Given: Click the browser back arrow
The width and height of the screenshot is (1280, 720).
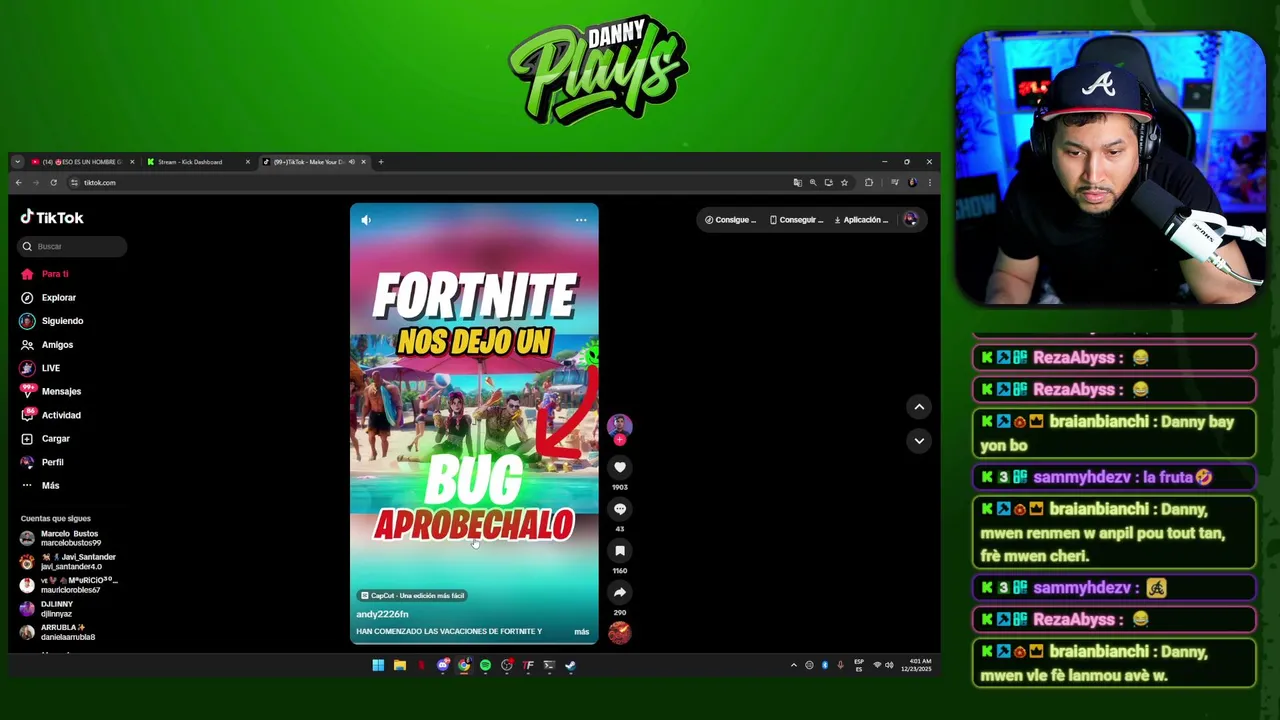Looking at the screenshot, I should 18,182.
